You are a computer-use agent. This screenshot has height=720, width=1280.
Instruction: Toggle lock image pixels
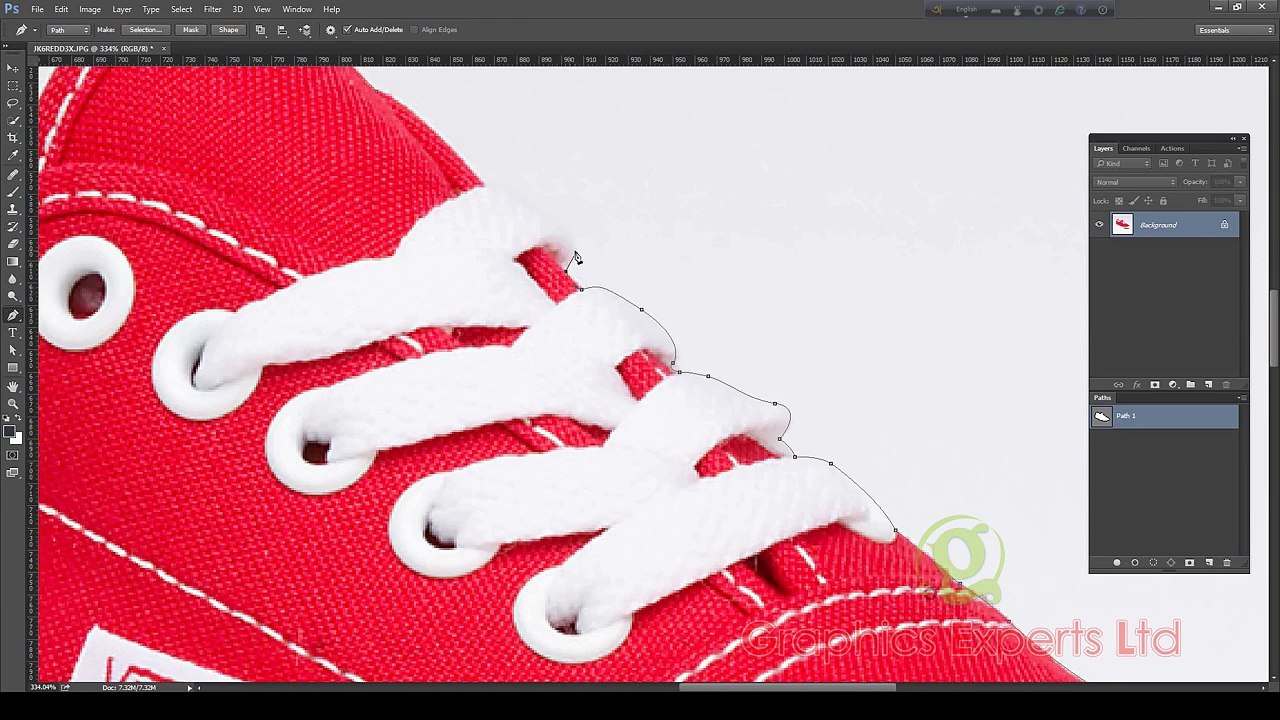coord(1134,201)
